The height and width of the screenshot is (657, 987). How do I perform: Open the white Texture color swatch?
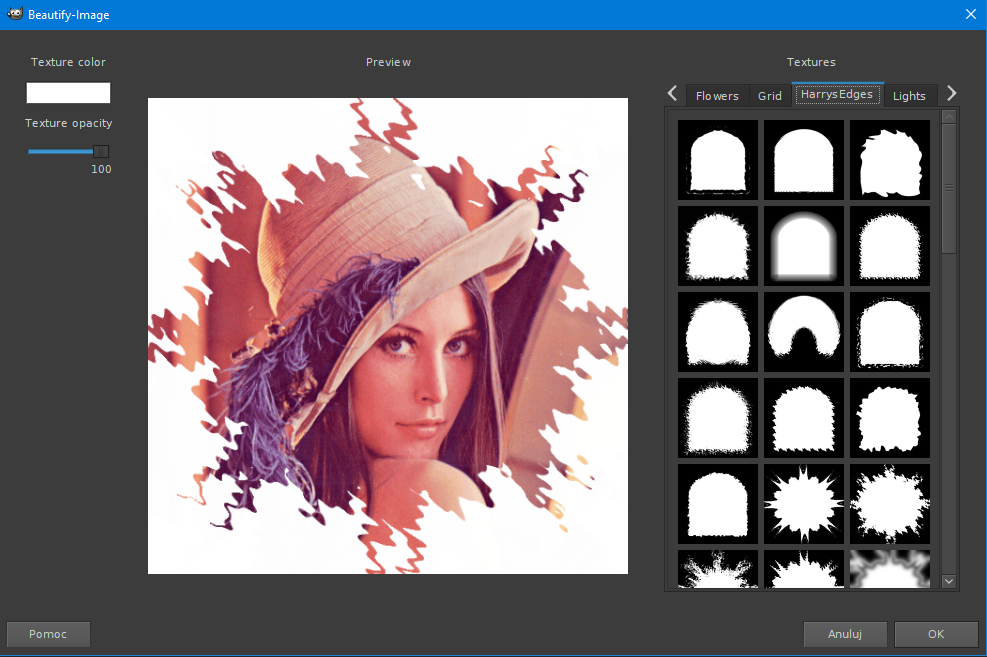click(68, 93)
